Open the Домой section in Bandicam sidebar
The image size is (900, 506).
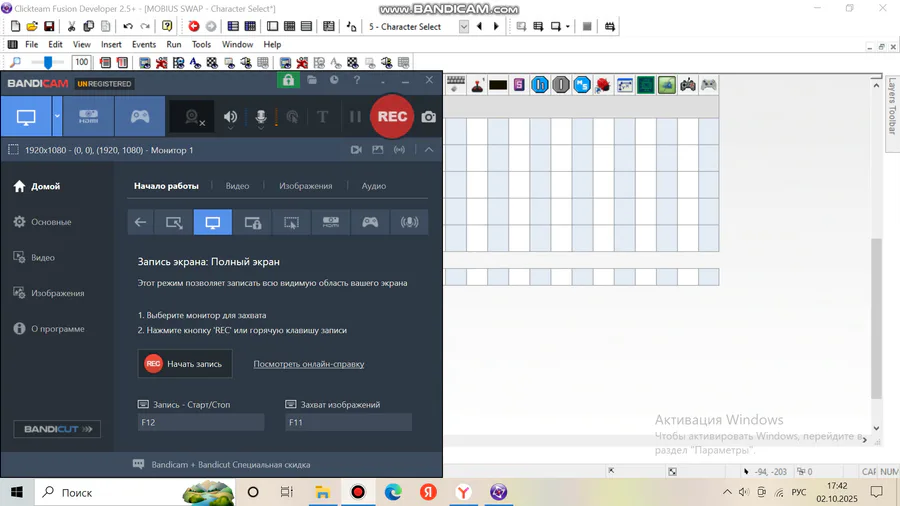[37, 186]
